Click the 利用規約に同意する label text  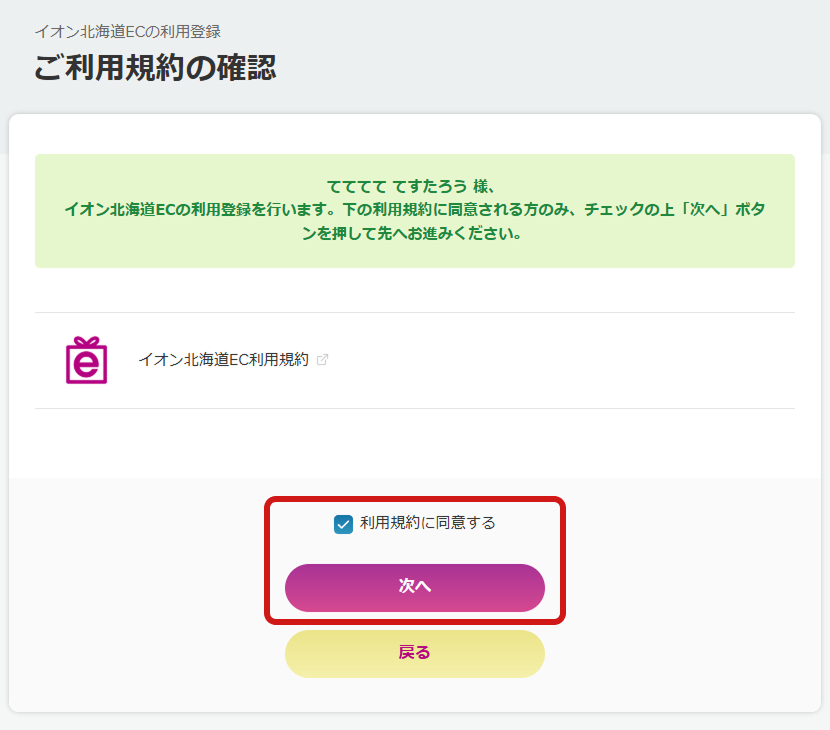coord(427,523)
